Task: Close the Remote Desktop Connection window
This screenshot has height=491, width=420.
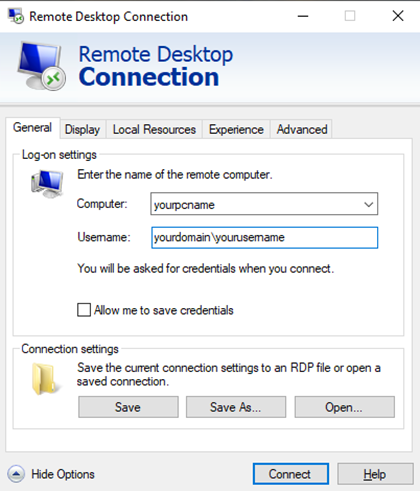Action: click(398, 16)
